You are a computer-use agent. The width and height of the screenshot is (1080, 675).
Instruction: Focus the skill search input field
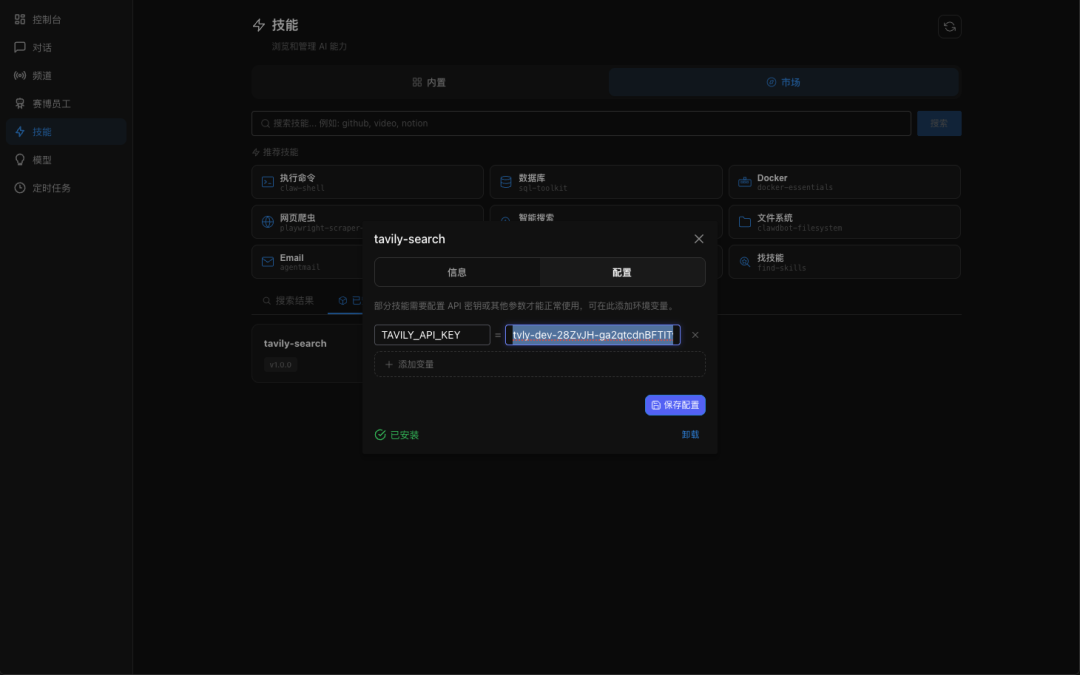click(581, 123)
